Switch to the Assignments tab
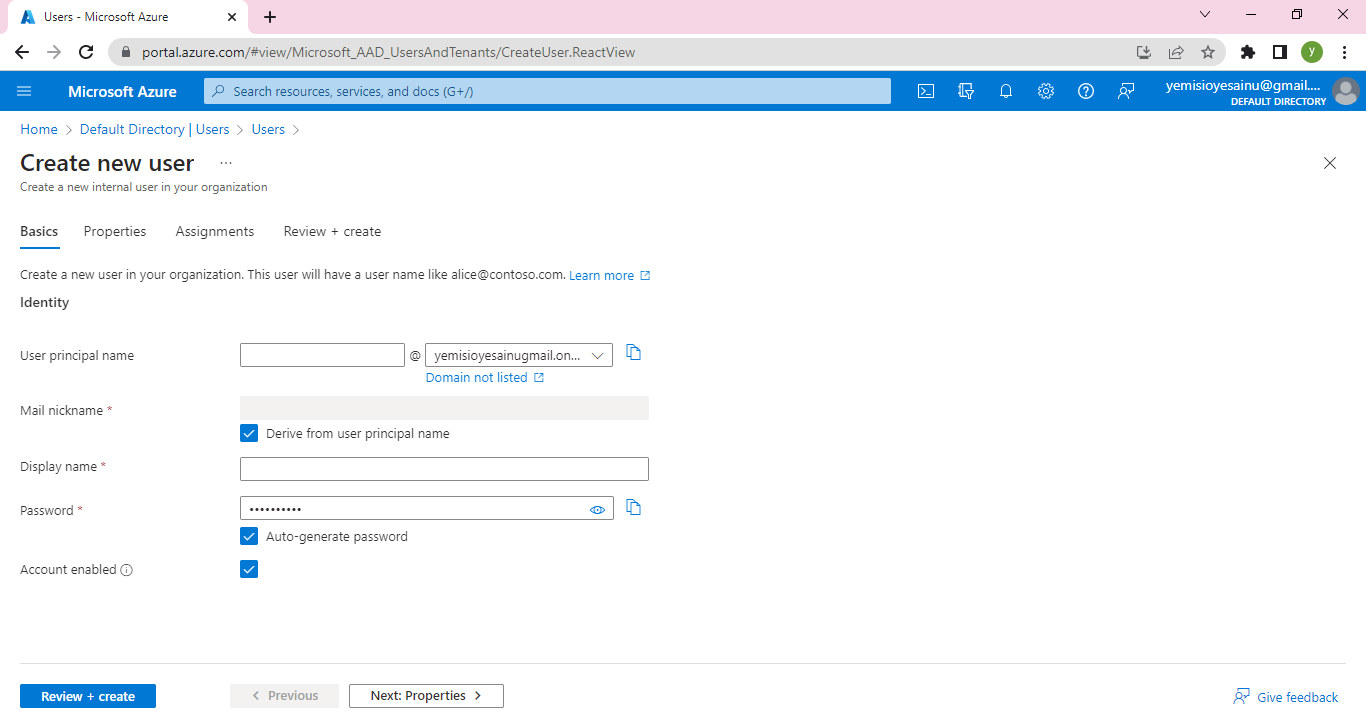 click(x=215, y=231)
